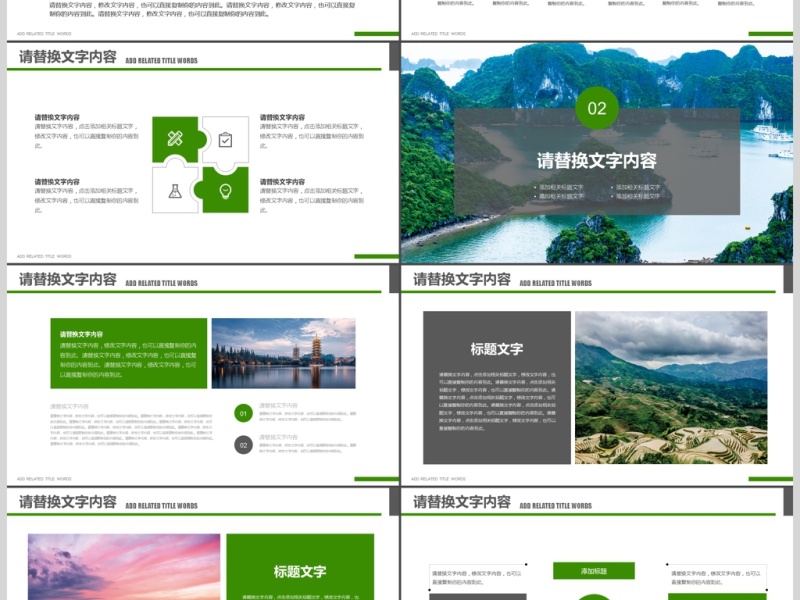Select the lightbulb puzzle piece icon
Screen dimensions: 800x600
(225, 190)
